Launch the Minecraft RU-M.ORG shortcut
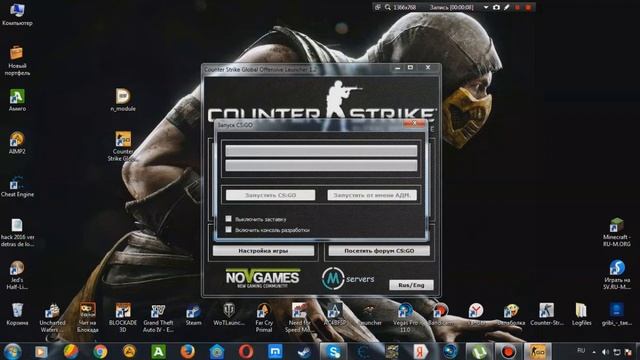The width and height of the screenshot is (640, 360). click(x=617, y=233)
